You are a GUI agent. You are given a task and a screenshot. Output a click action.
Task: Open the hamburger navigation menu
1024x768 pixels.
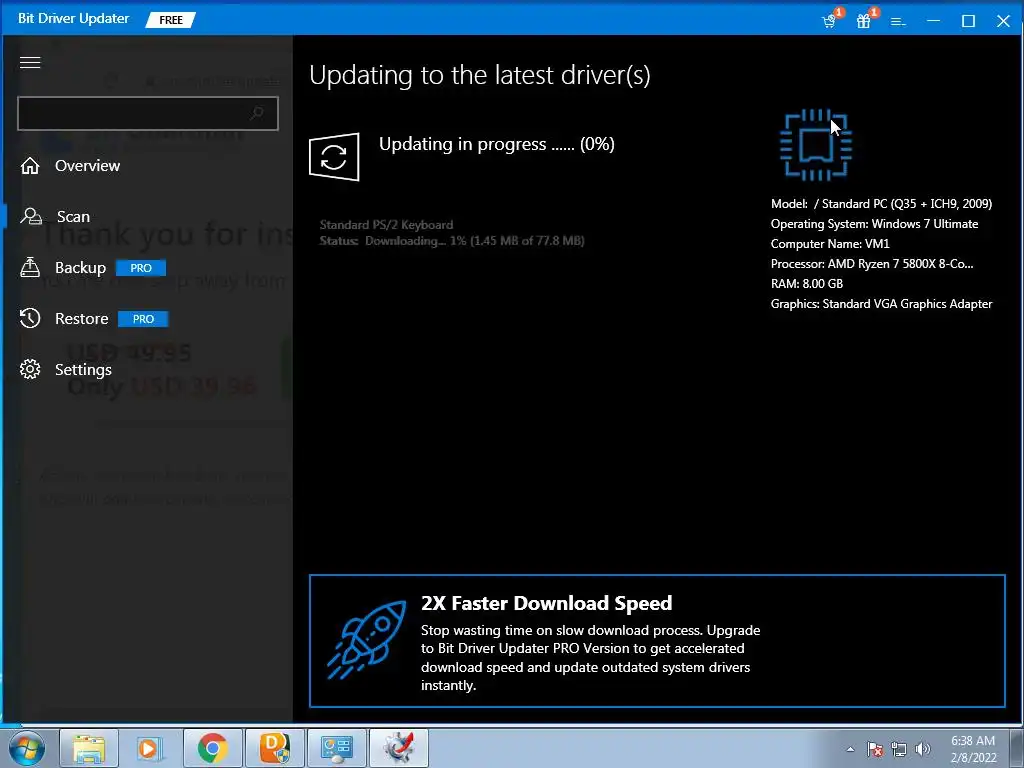(30, 62)
